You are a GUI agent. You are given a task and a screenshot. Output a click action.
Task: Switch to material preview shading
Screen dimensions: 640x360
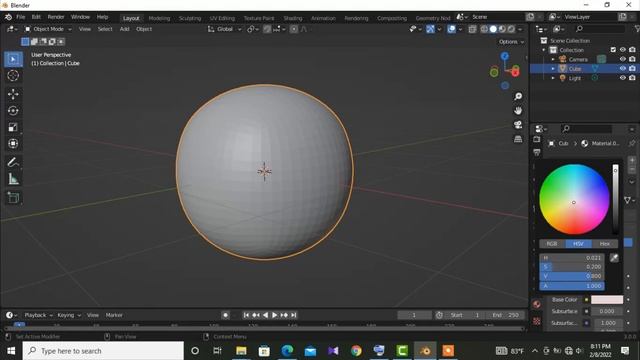click(502, 29)
